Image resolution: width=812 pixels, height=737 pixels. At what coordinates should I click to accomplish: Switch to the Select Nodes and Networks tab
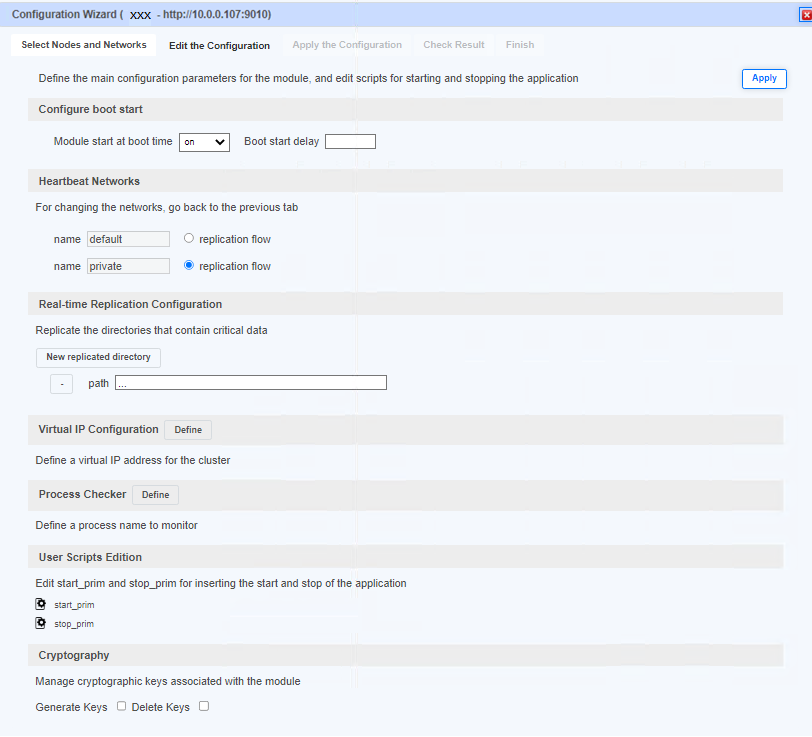[83, 45]
